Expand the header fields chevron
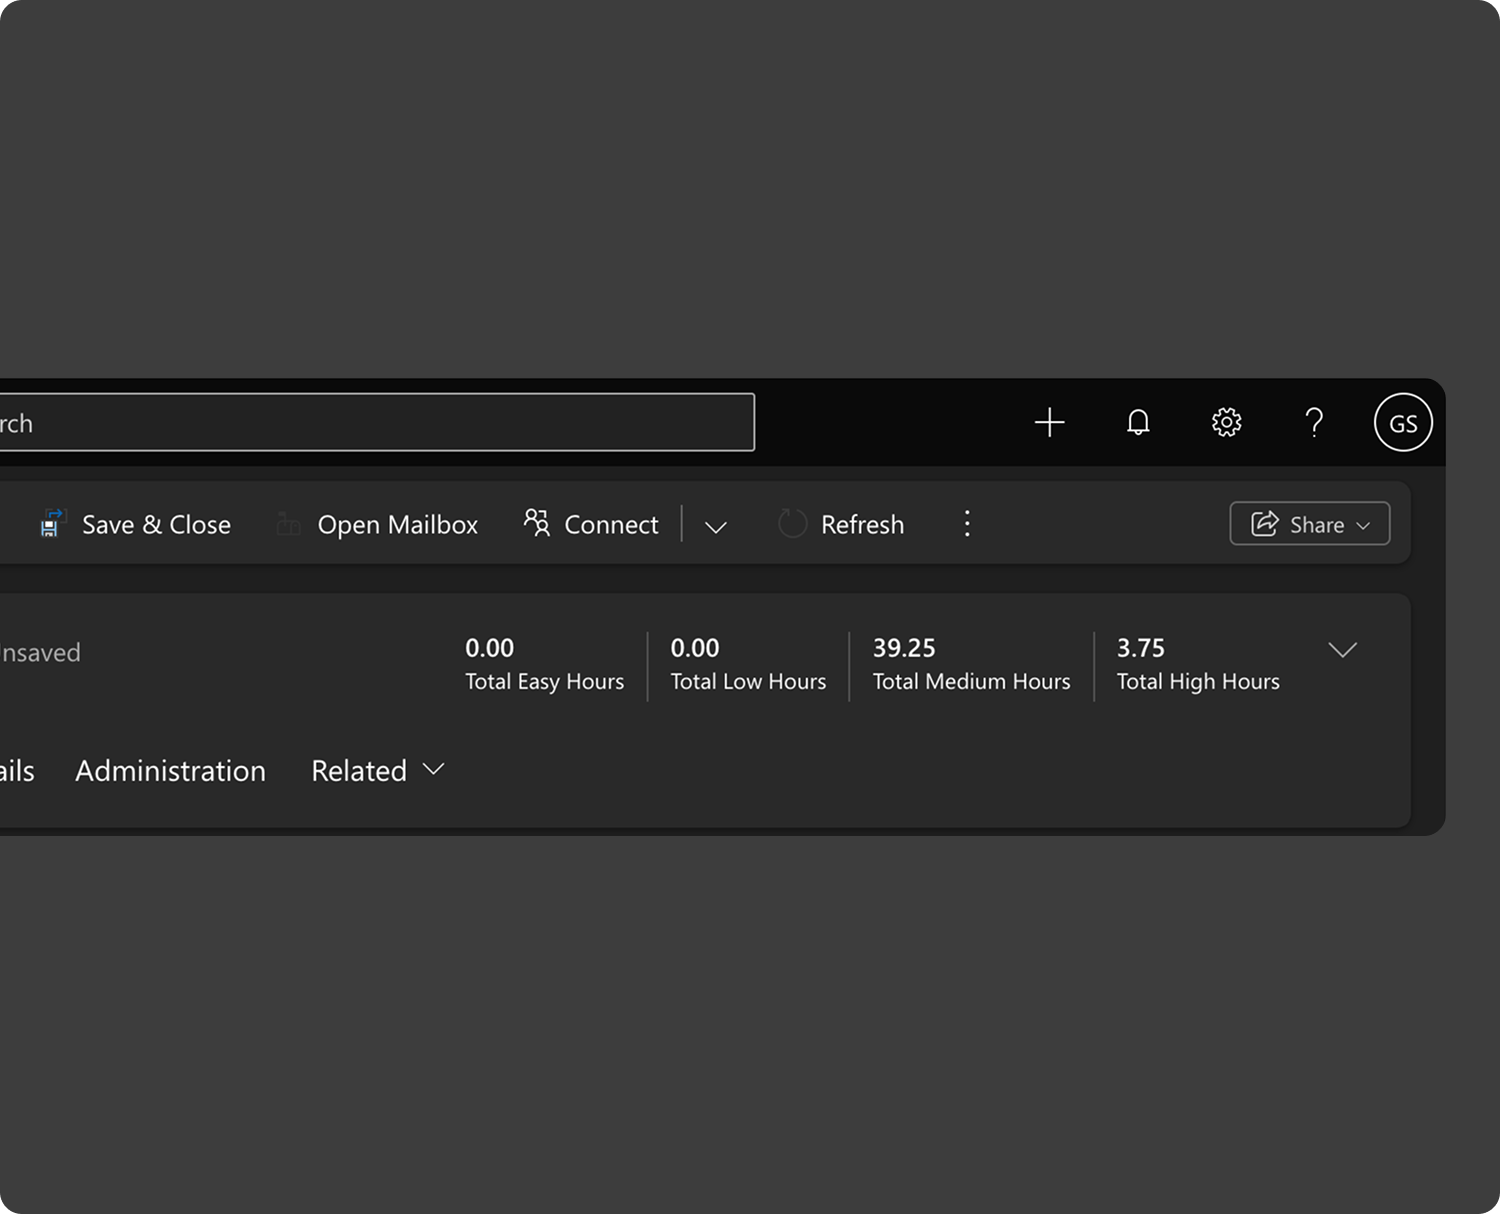 [1341, 650]
